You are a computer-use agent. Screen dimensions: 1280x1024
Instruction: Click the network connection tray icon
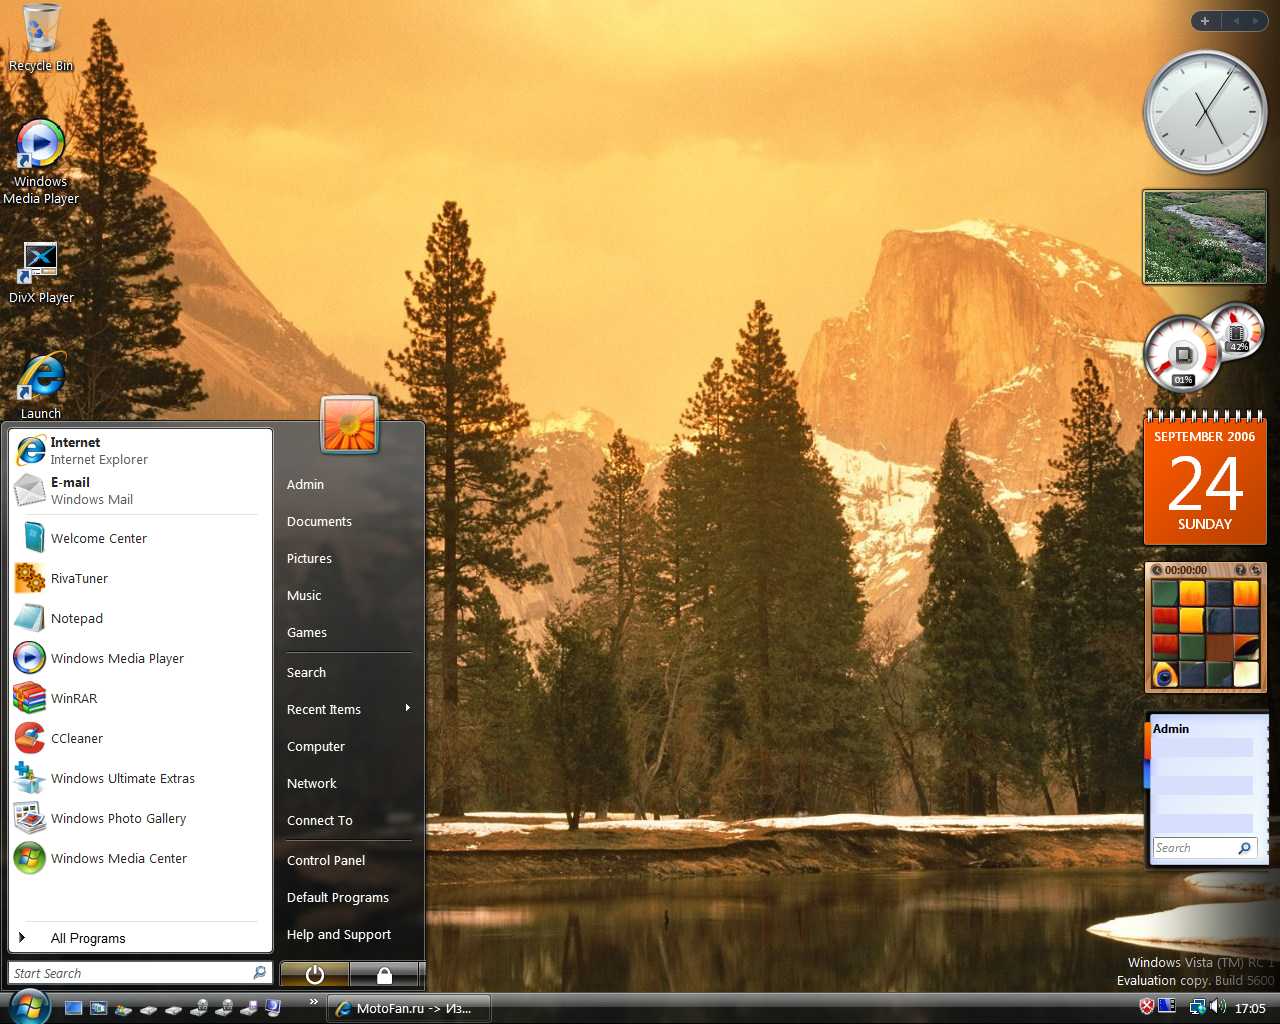point(1197,1007)
